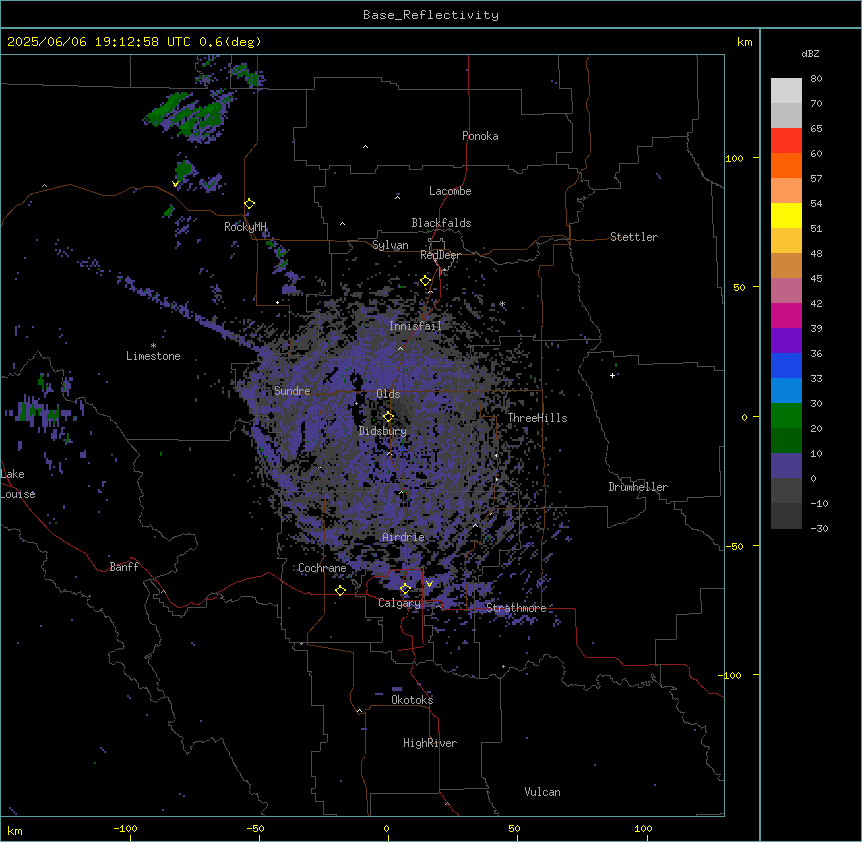Click the Olds town label
Image resolution: width=862 pixels, height=842 pixels.
tap(388, 394)
